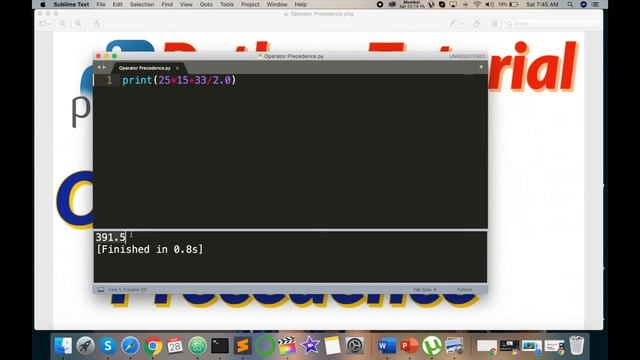Open the Selection menu

tap(142, 4)
